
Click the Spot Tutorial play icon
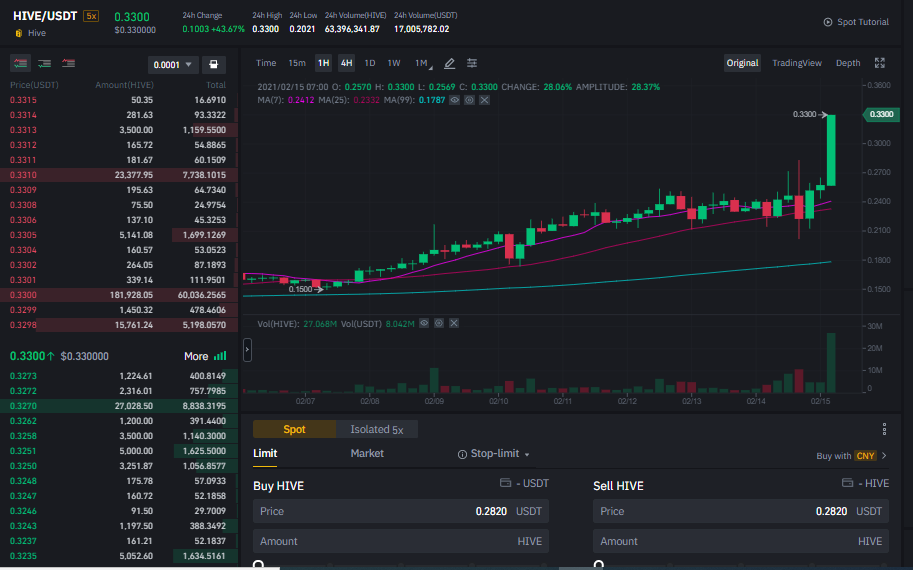click(x=827, y=22)
